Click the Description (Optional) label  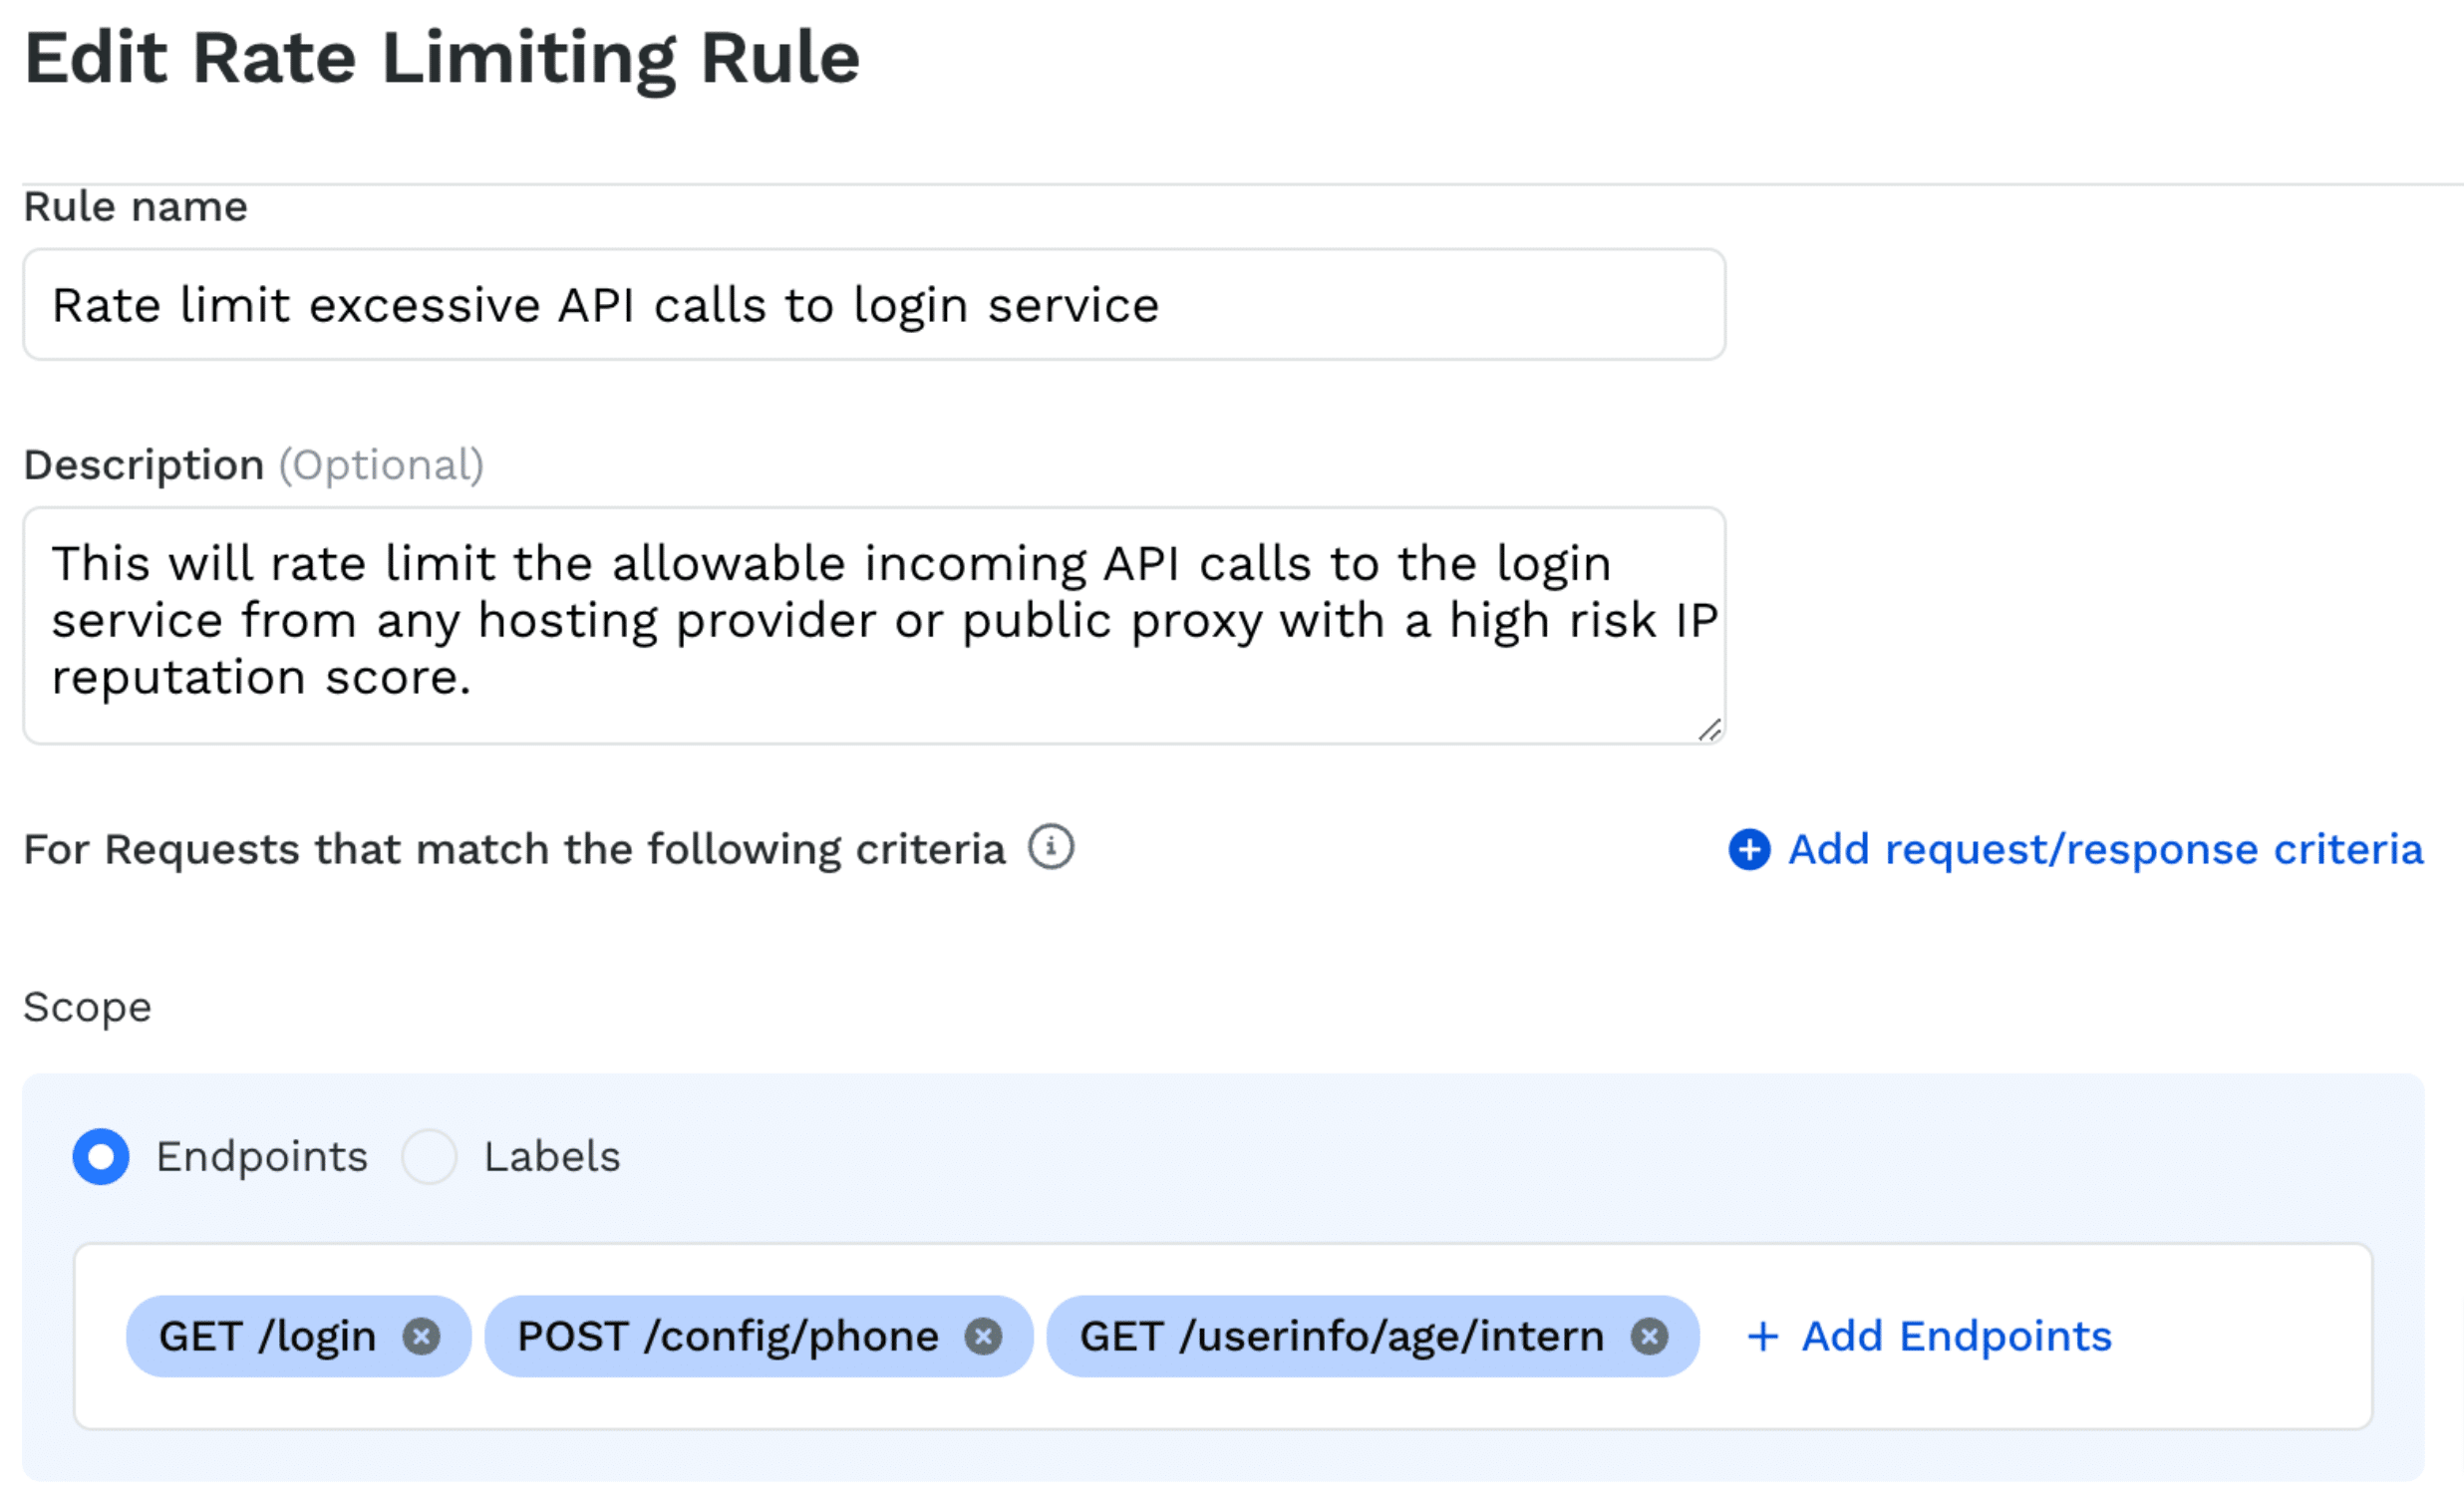(x=253, y=465)
